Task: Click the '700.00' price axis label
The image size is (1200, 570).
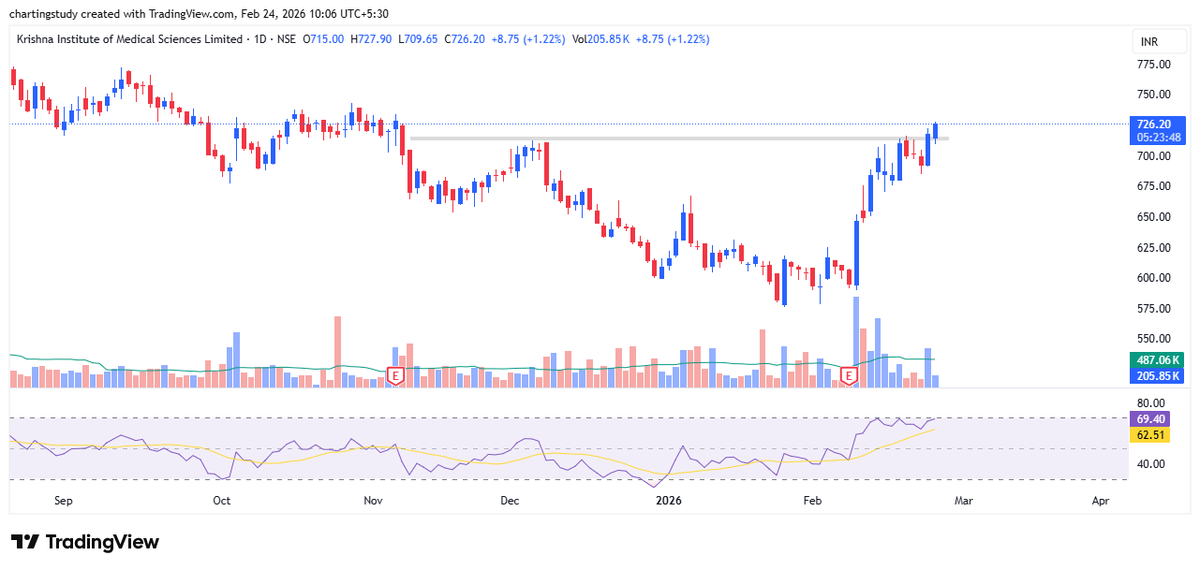Action: pyautogui.click(x=1154, y=156)
